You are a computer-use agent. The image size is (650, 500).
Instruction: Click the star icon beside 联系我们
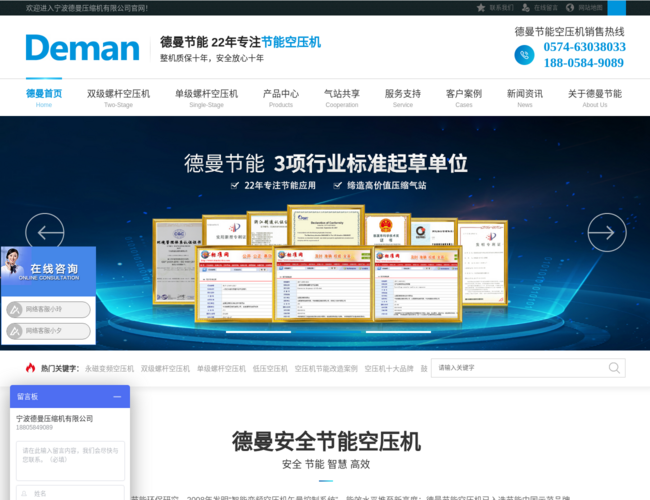point(481,7)
